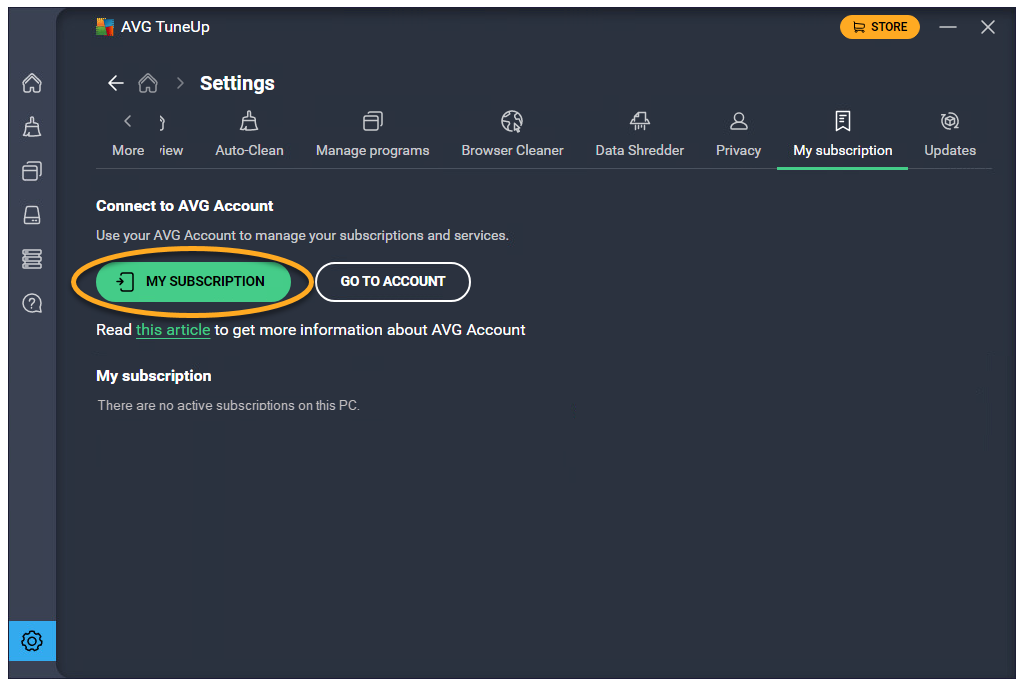Open the cleaning broom sidebar icon

32,127
